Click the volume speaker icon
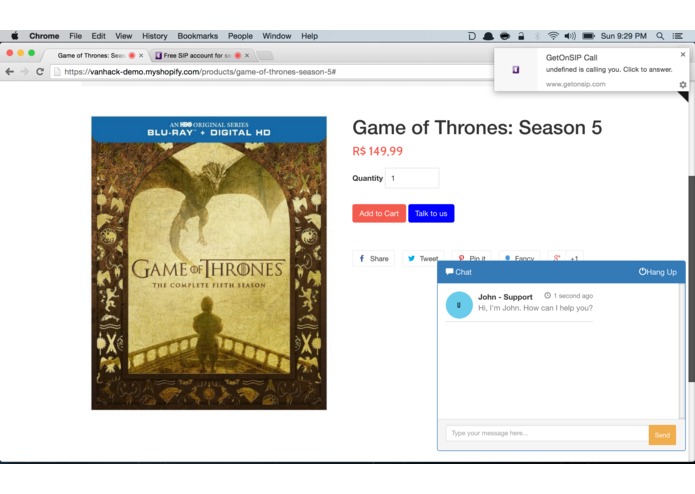Screen dimensions: 695x494 pyautogui.click(x=570, y=36)
